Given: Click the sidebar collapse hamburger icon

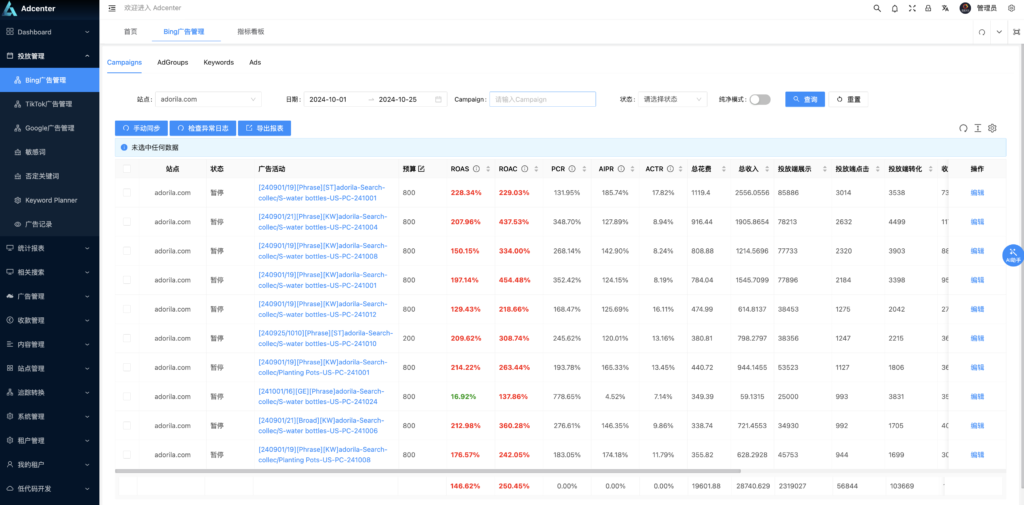Looking at the screenshot, I should pos(112,8).
